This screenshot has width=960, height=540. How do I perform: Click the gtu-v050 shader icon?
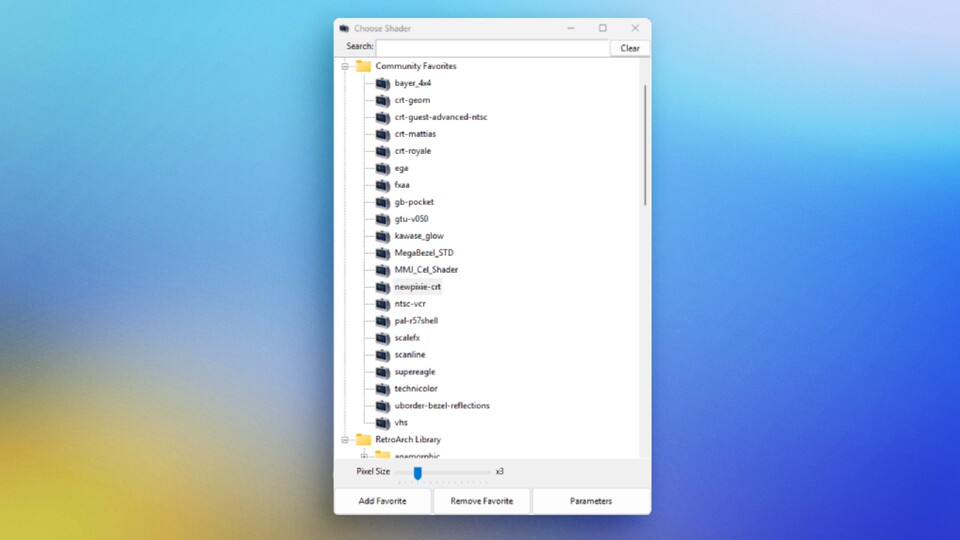click(x=383, y=219)
